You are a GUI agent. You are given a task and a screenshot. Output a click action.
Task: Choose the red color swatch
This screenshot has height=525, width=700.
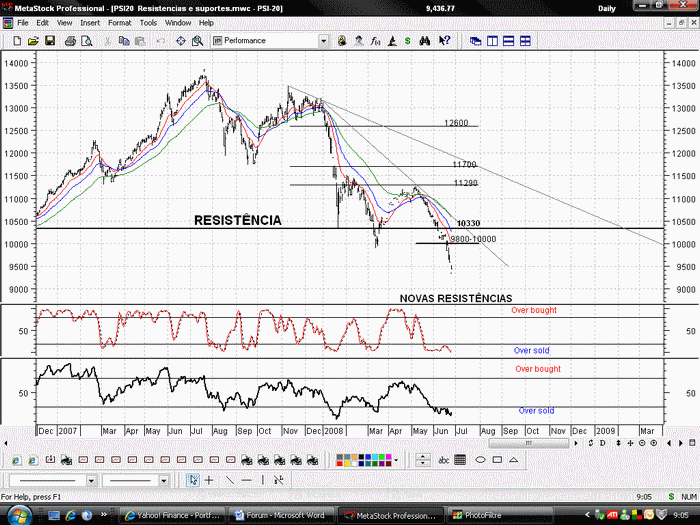click(340, 464)
